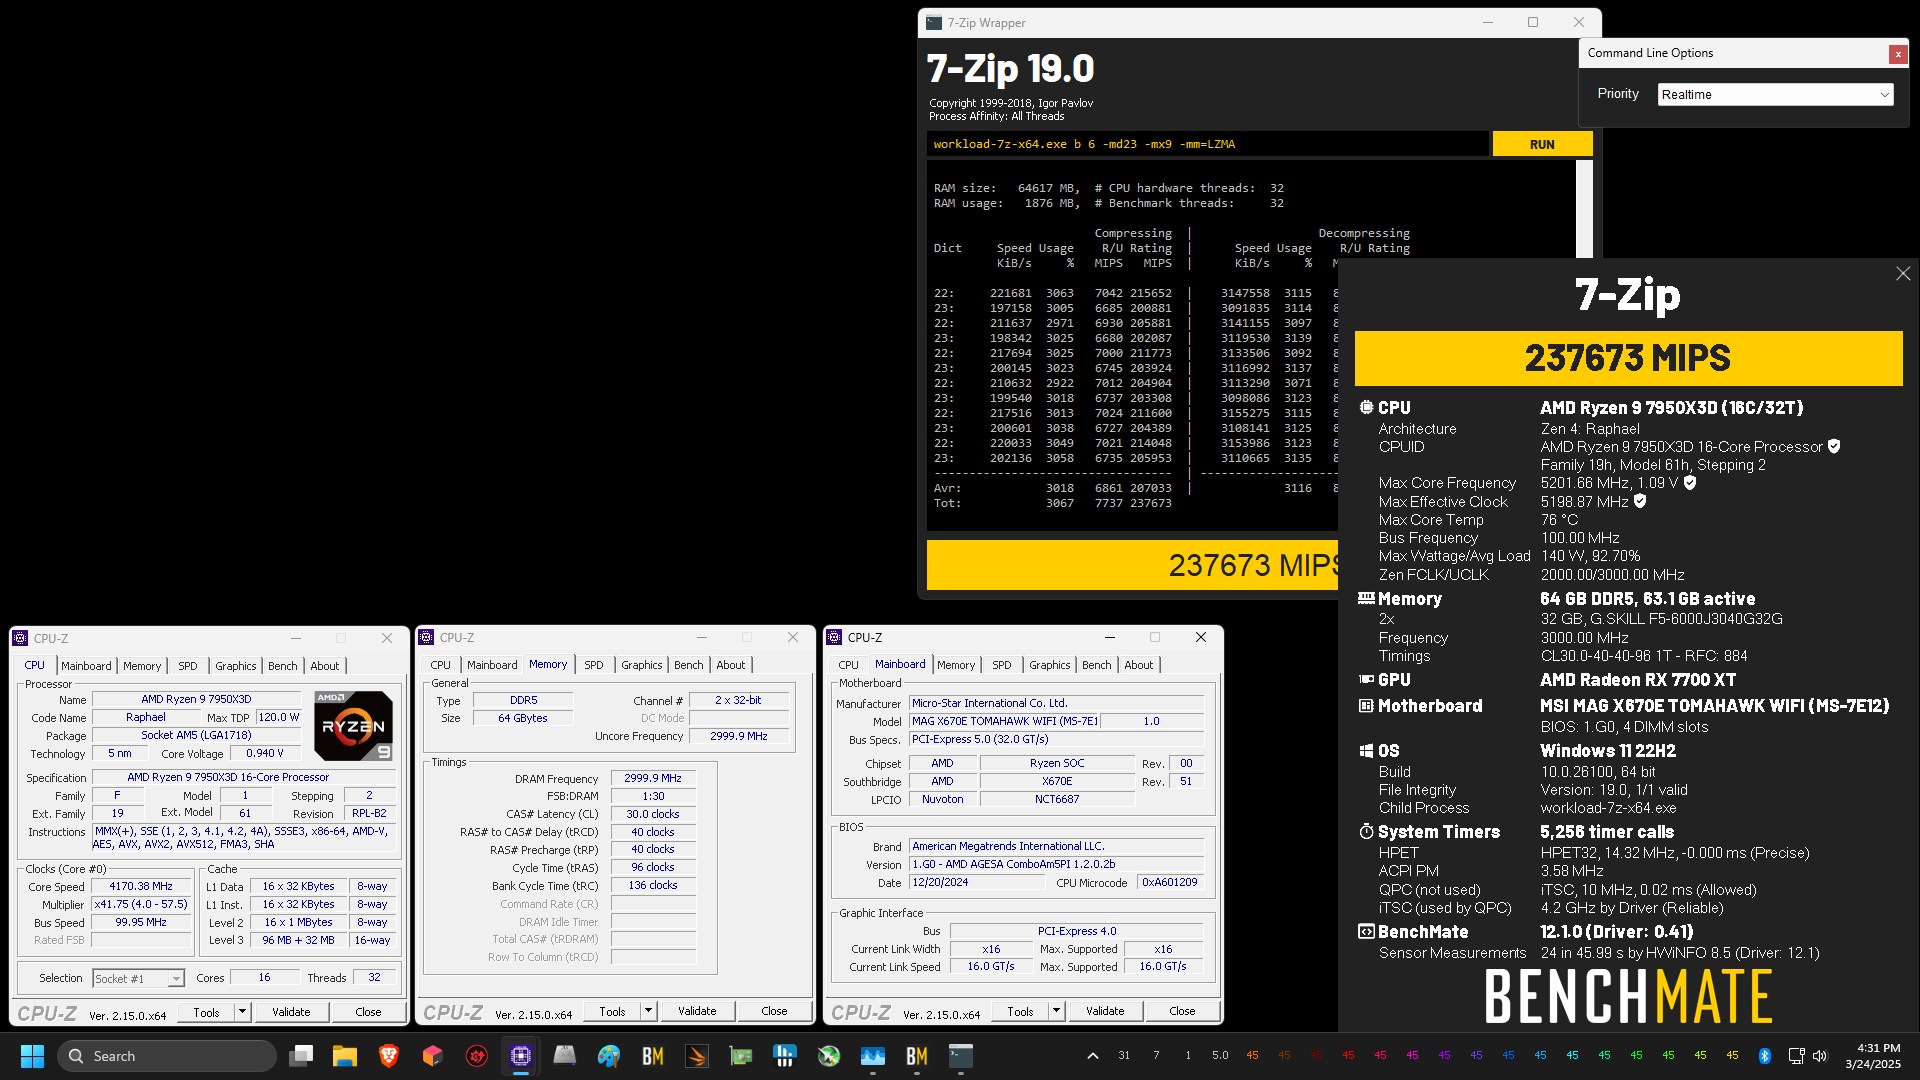The width and height of the screenshot is (1920, 1080).
Task: Open Tools dropdown arrow in CPU-Z CPU window
Action: point(242,1012)
